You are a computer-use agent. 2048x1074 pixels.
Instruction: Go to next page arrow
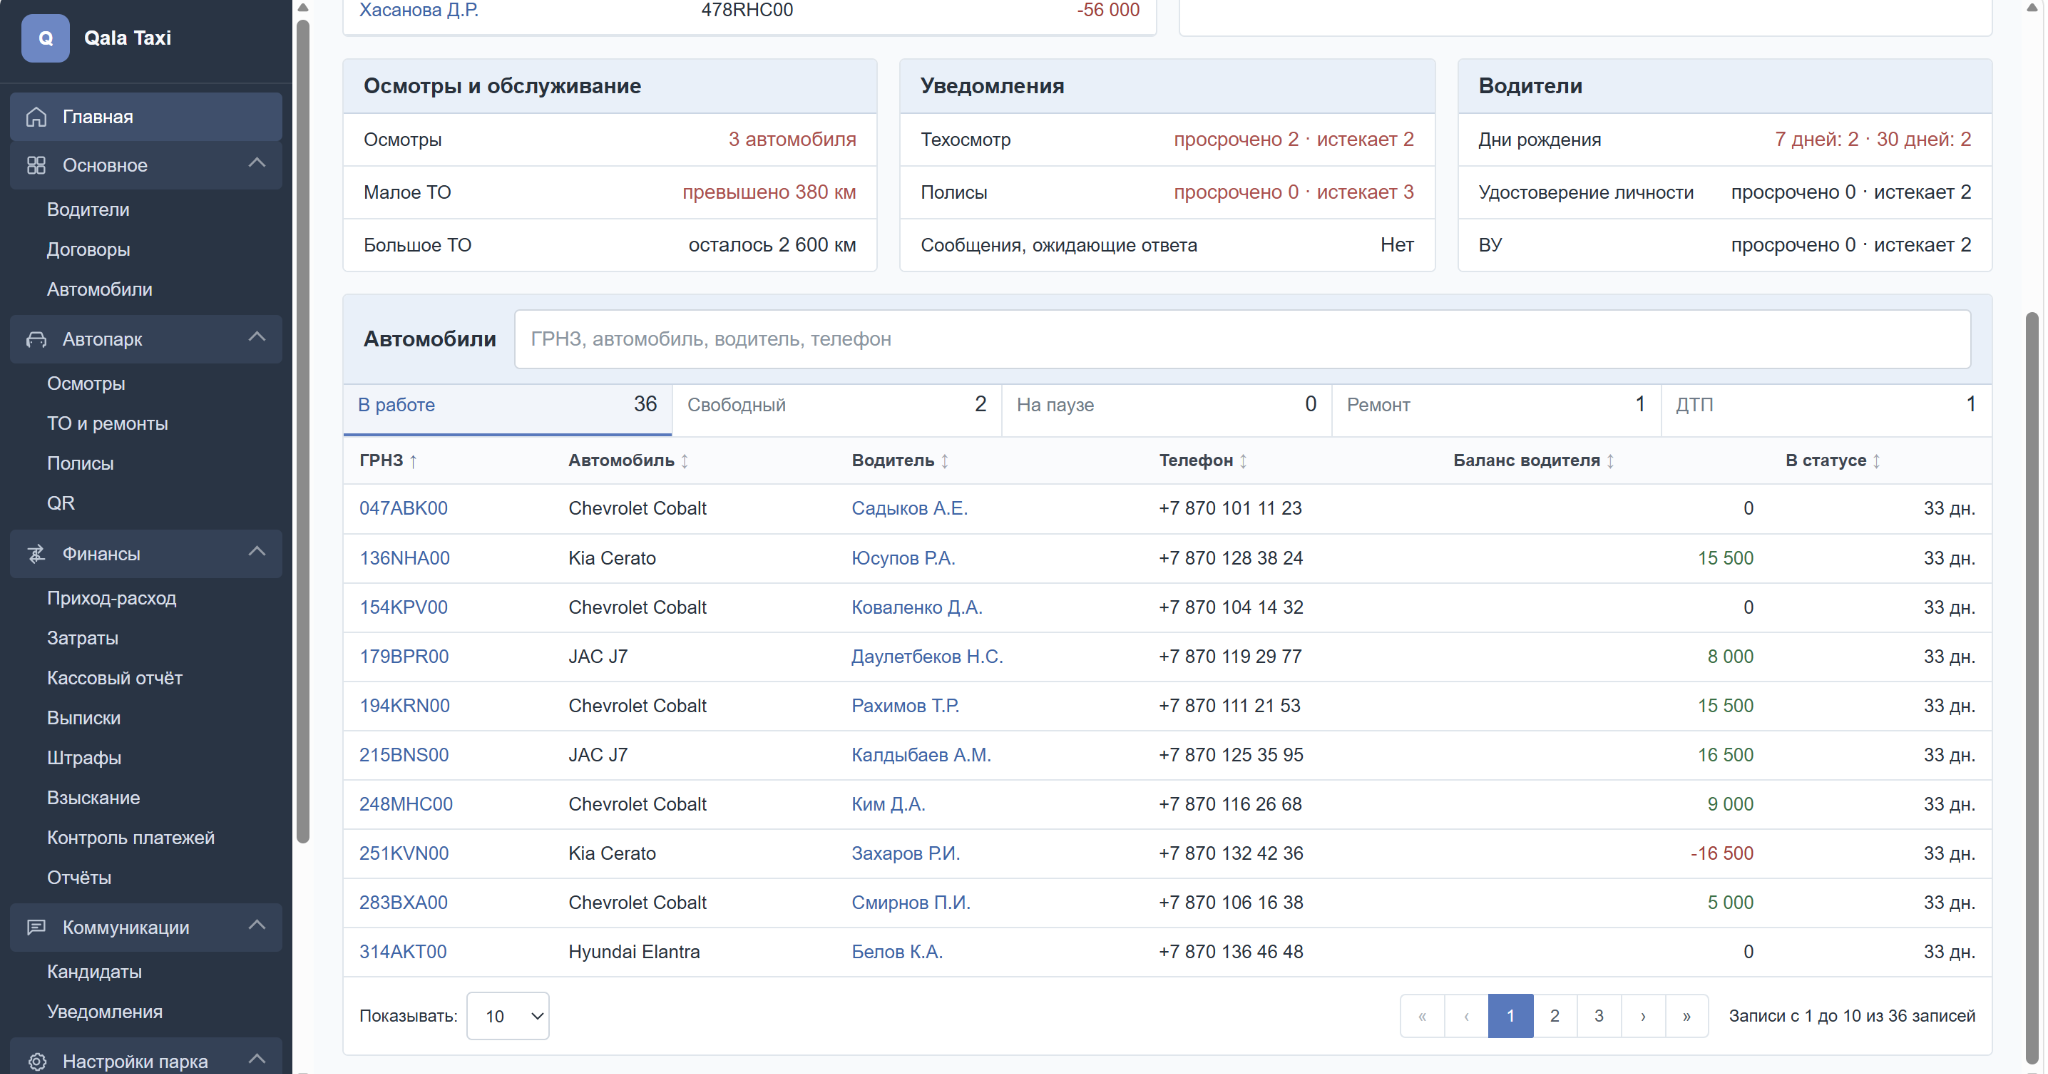tap(1643, 1016)
